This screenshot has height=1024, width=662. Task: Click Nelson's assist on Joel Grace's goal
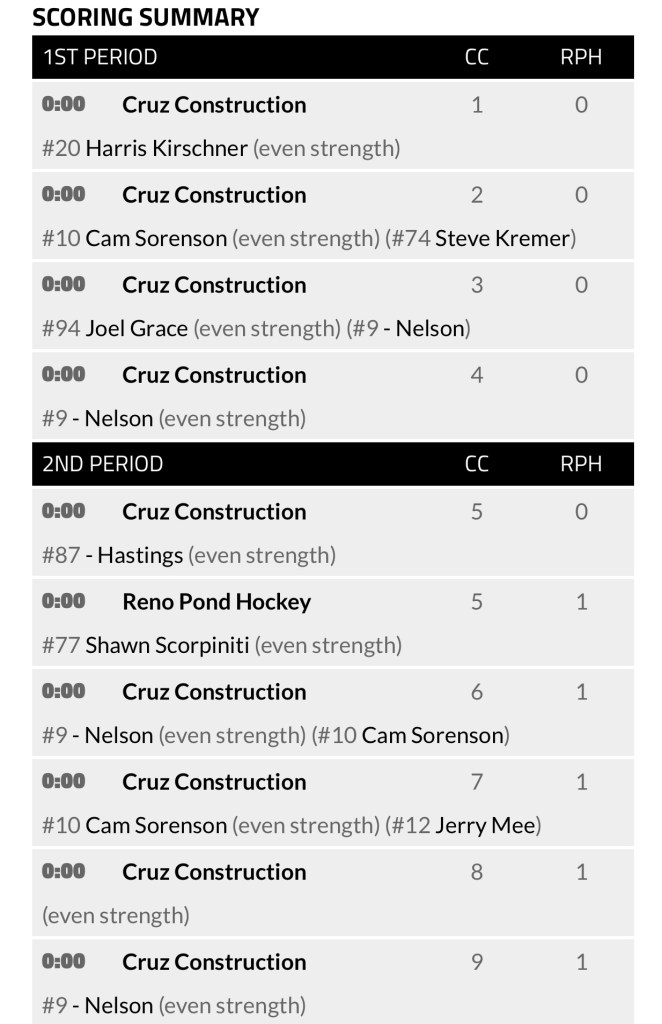[426, 329]
